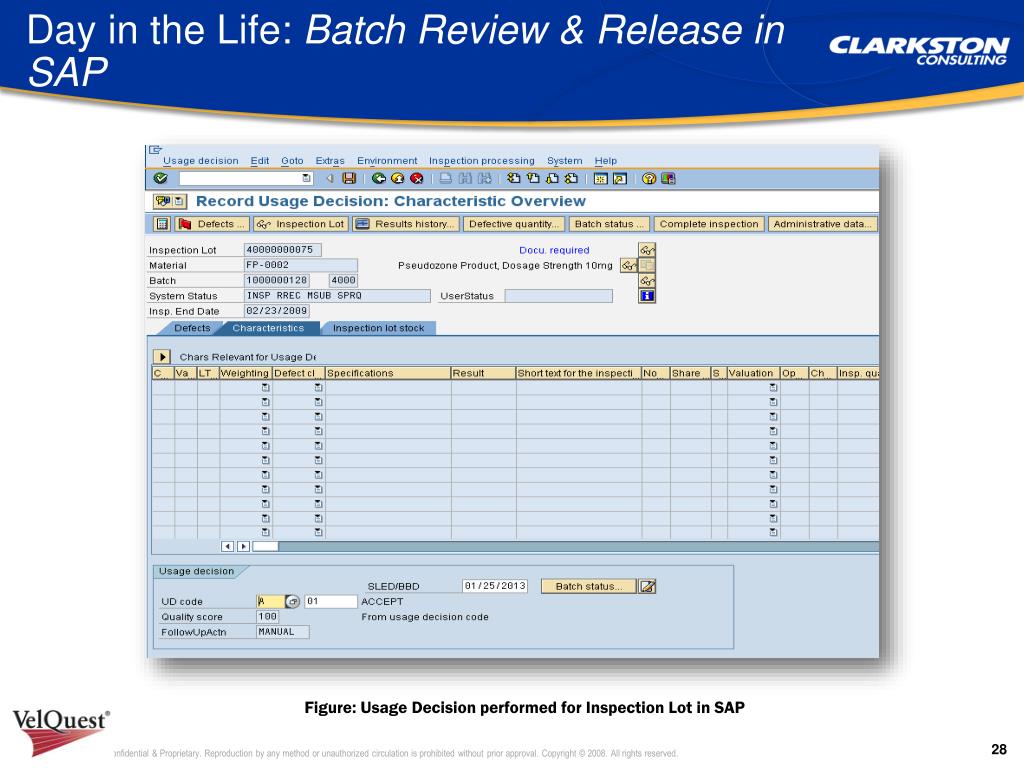Click the Previous Page icon
This screenshot has width=1024, height=768.
[533, 178]
